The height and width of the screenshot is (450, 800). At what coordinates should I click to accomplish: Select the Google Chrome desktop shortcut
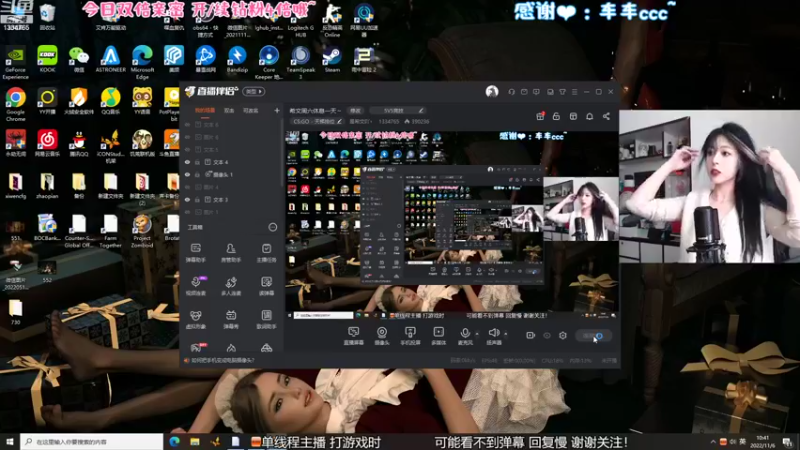[15, 104]
